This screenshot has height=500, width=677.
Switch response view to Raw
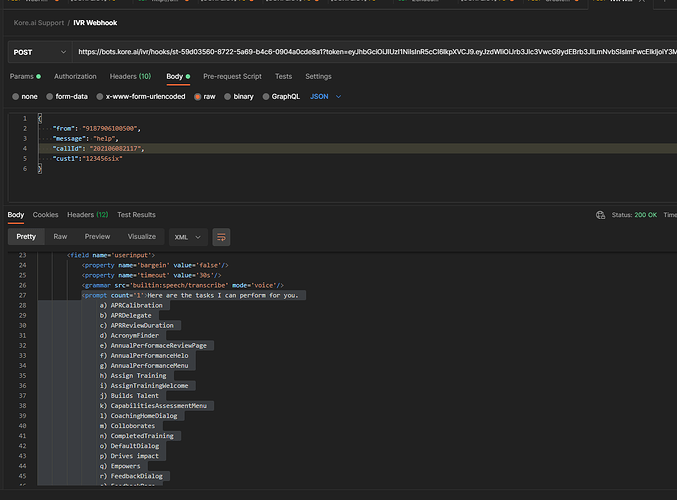60,237
